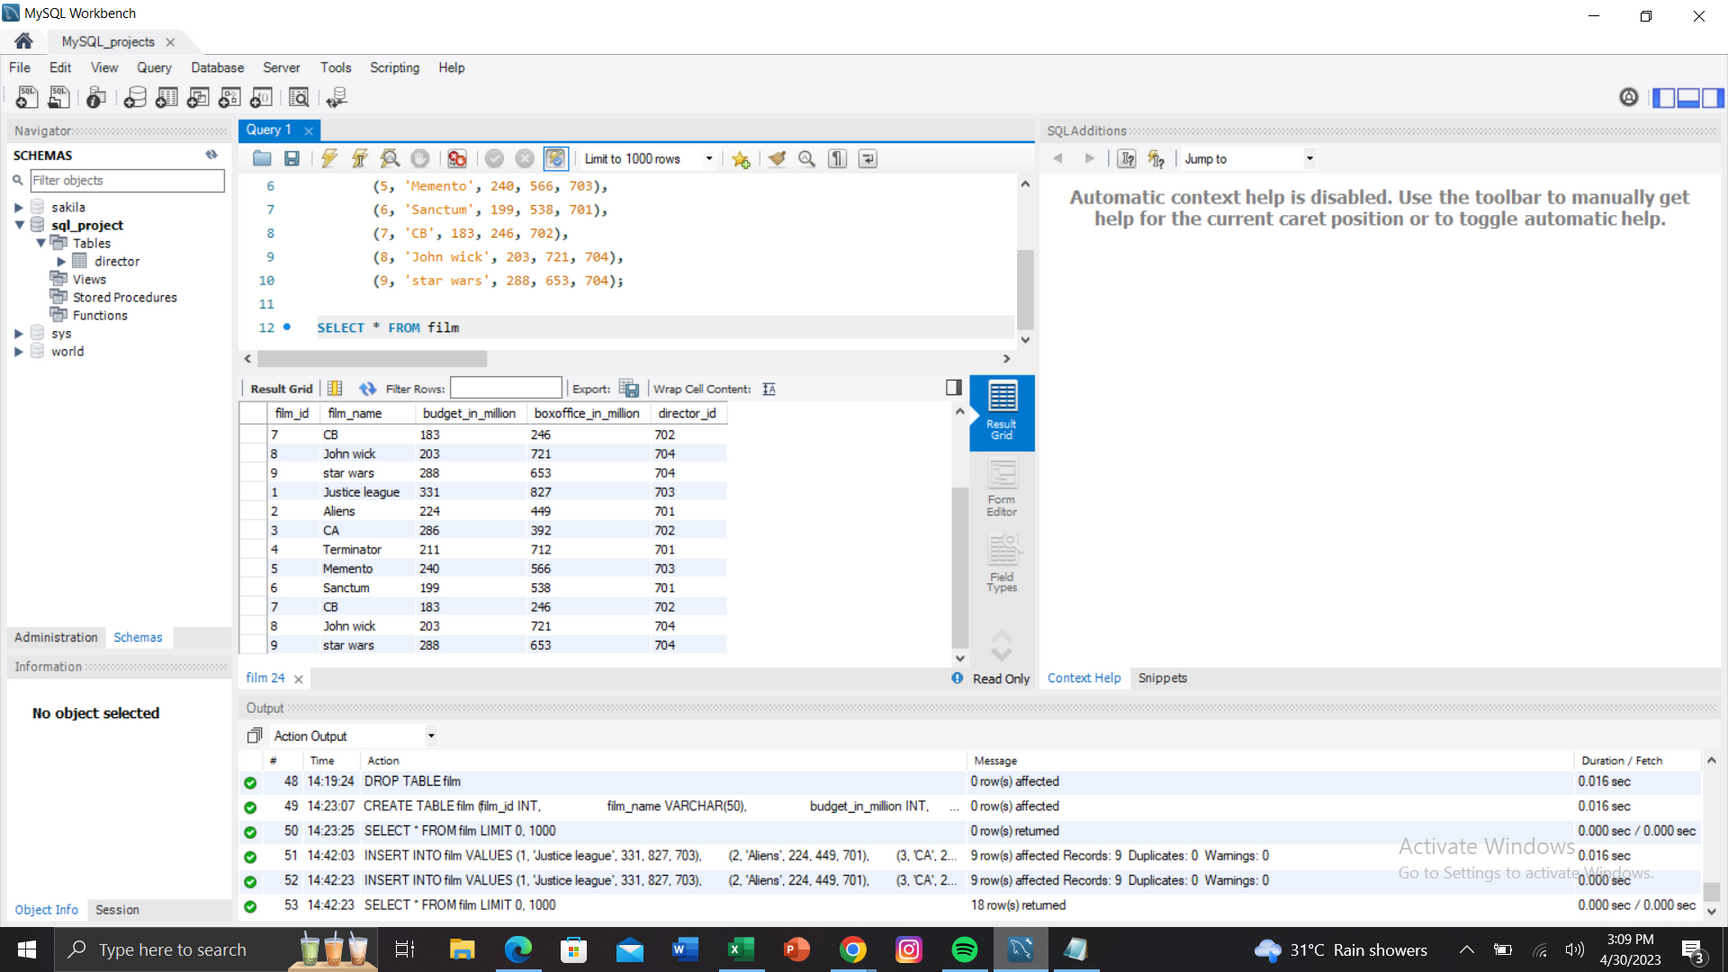Toggle autocommit mode button
The image size is (1728, 972).
point(556,159)
